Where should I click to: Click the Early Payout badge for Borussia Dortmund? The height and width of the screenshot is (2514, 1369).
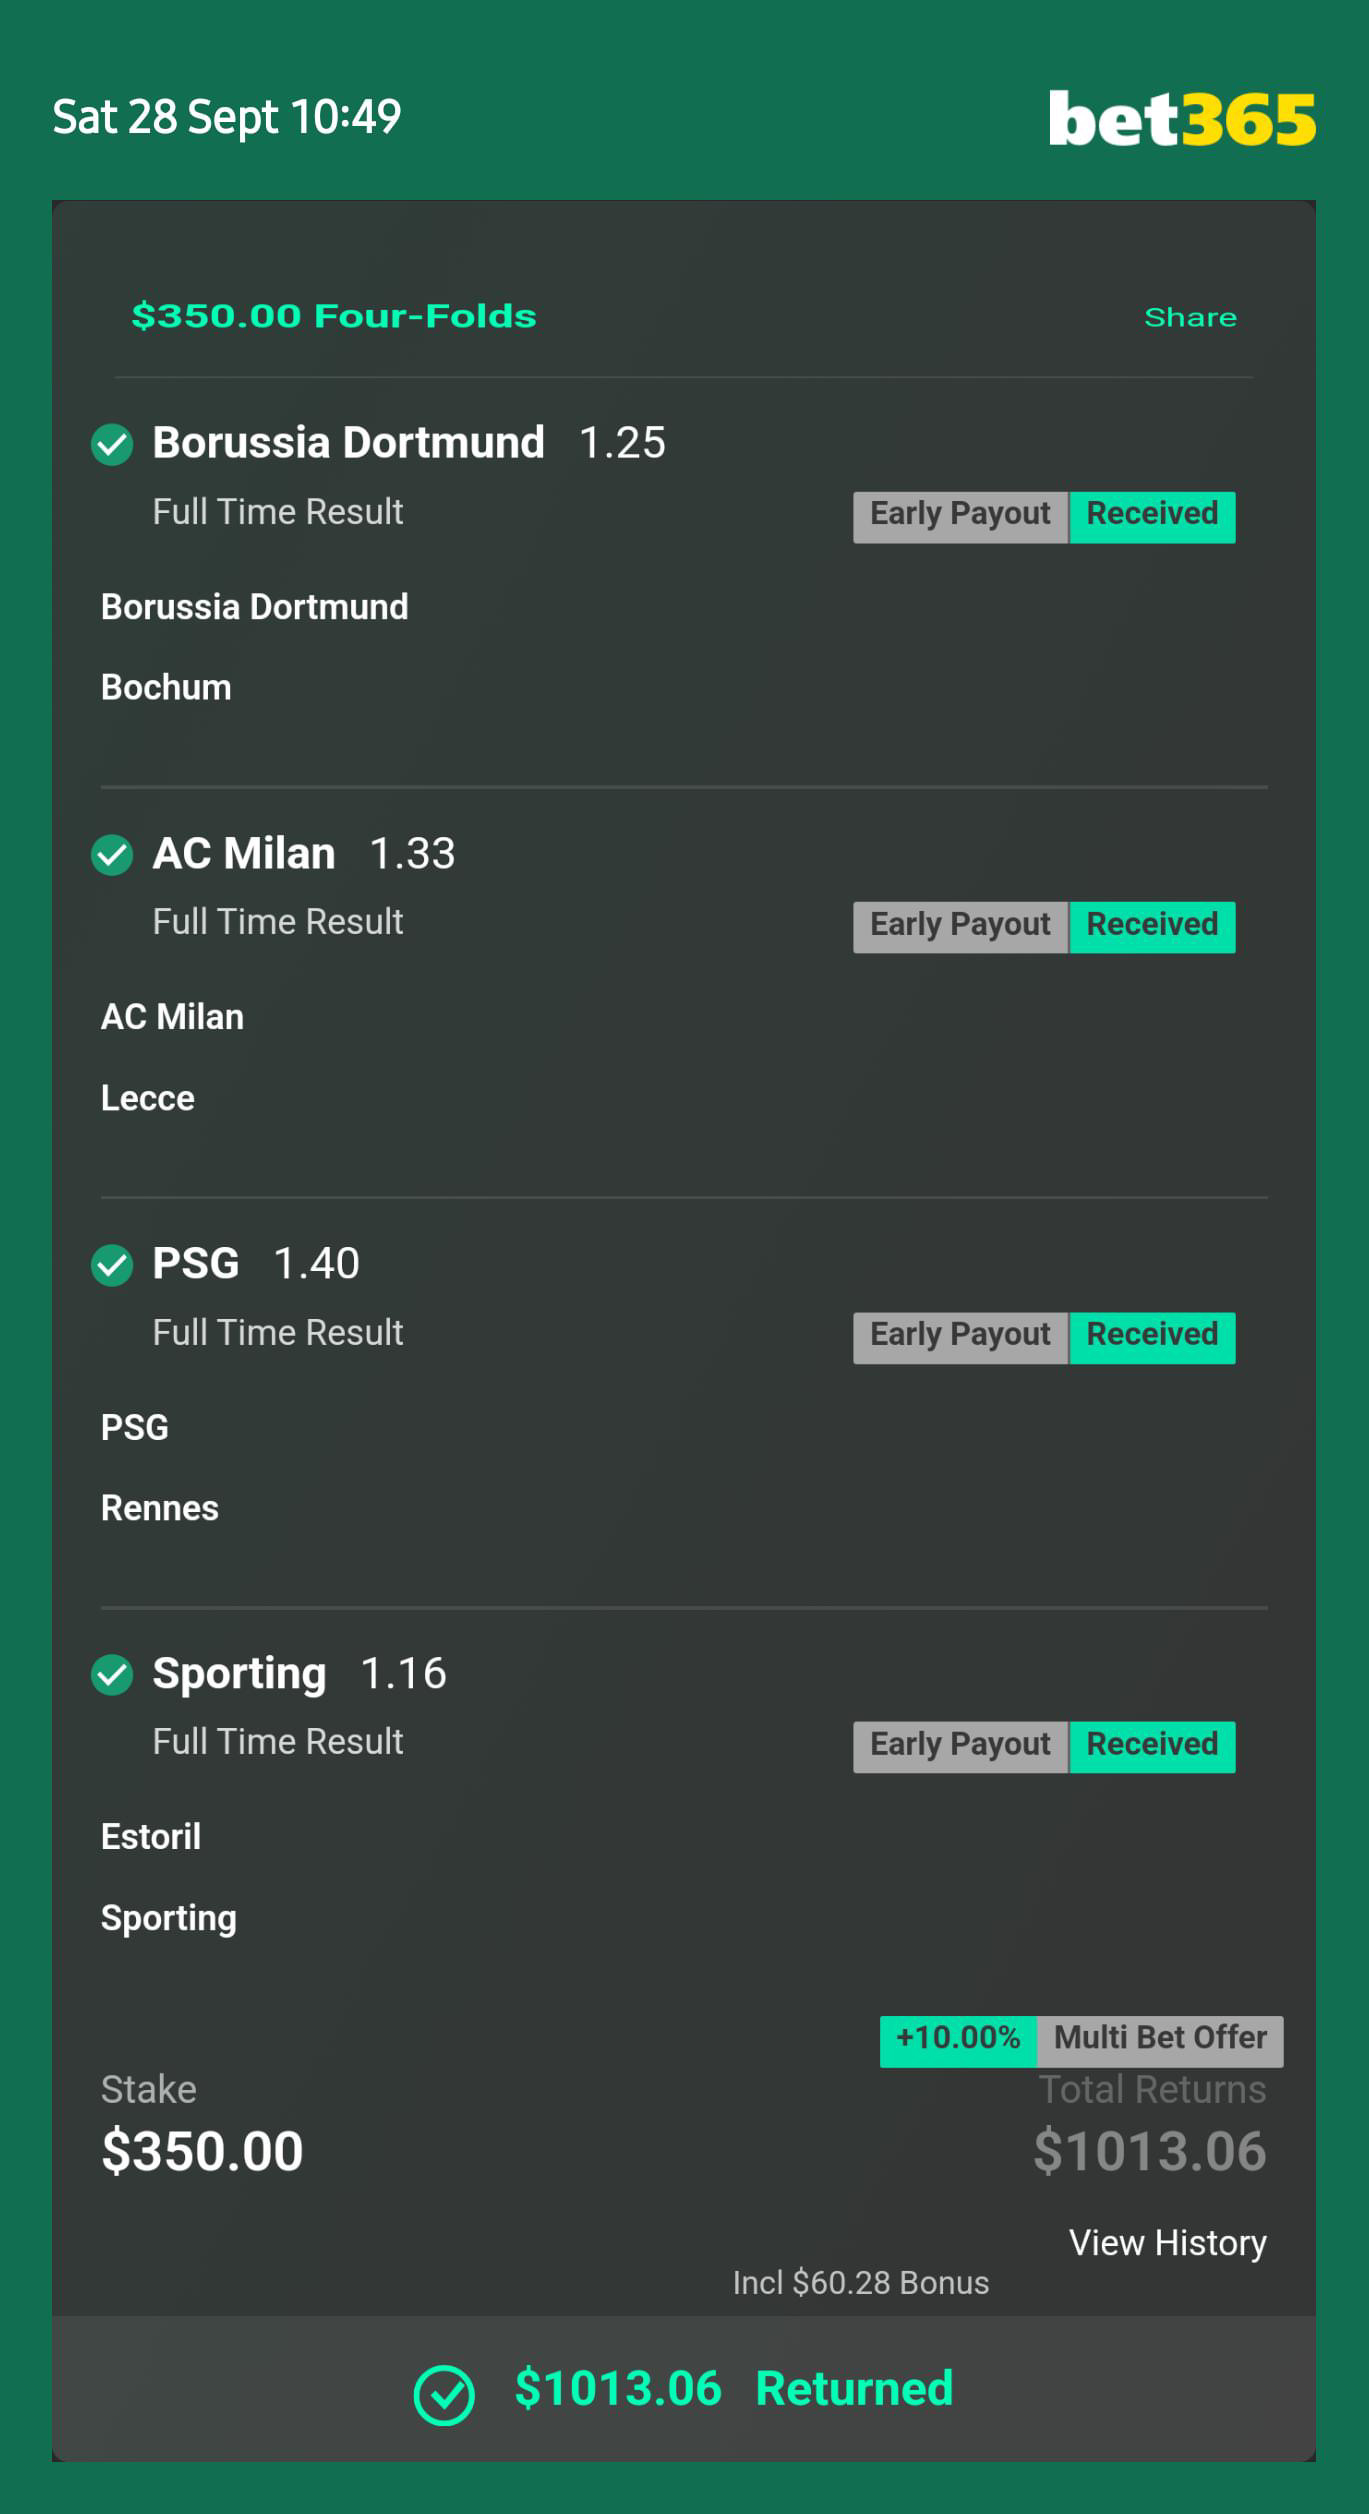(x=960, y=516)
